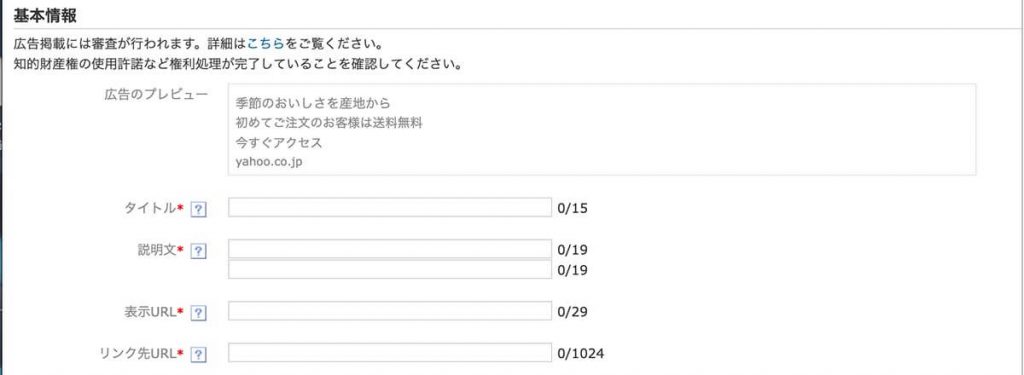Select the preview headline 季節のおいしさを産地から
The width and height of the screenshot is (1024, 375).
[313, 103]
